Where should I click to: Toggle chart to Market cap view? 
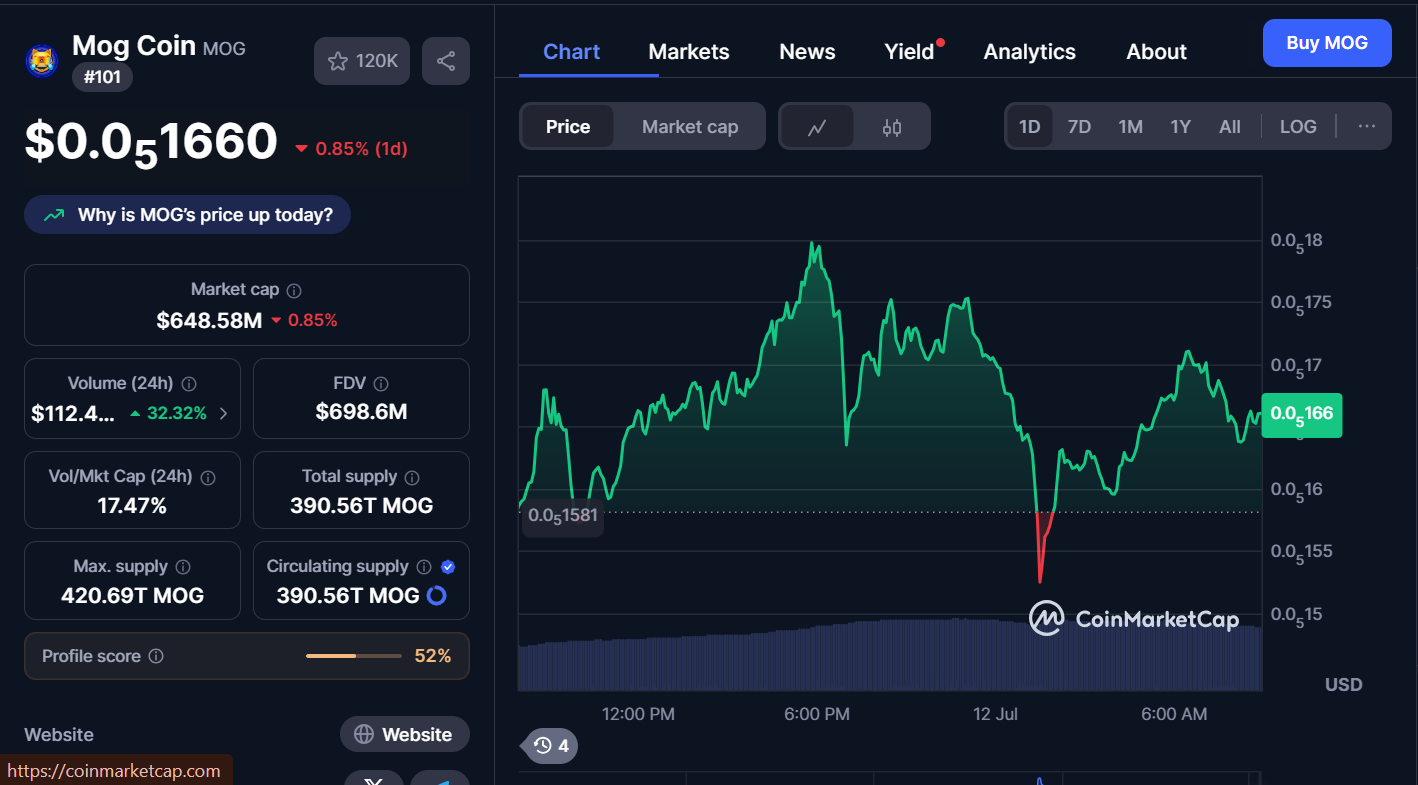coord(690,127)
